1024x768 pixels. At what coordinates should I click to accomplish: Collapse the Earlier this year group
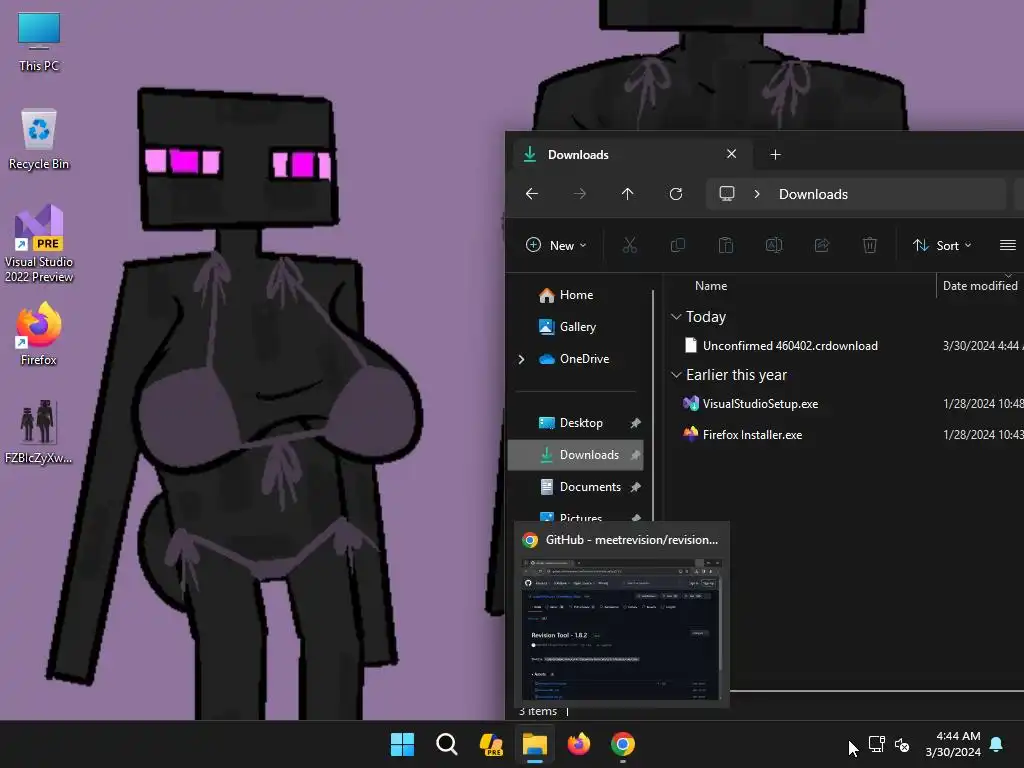pyautogui.click(x=676, y=375)
